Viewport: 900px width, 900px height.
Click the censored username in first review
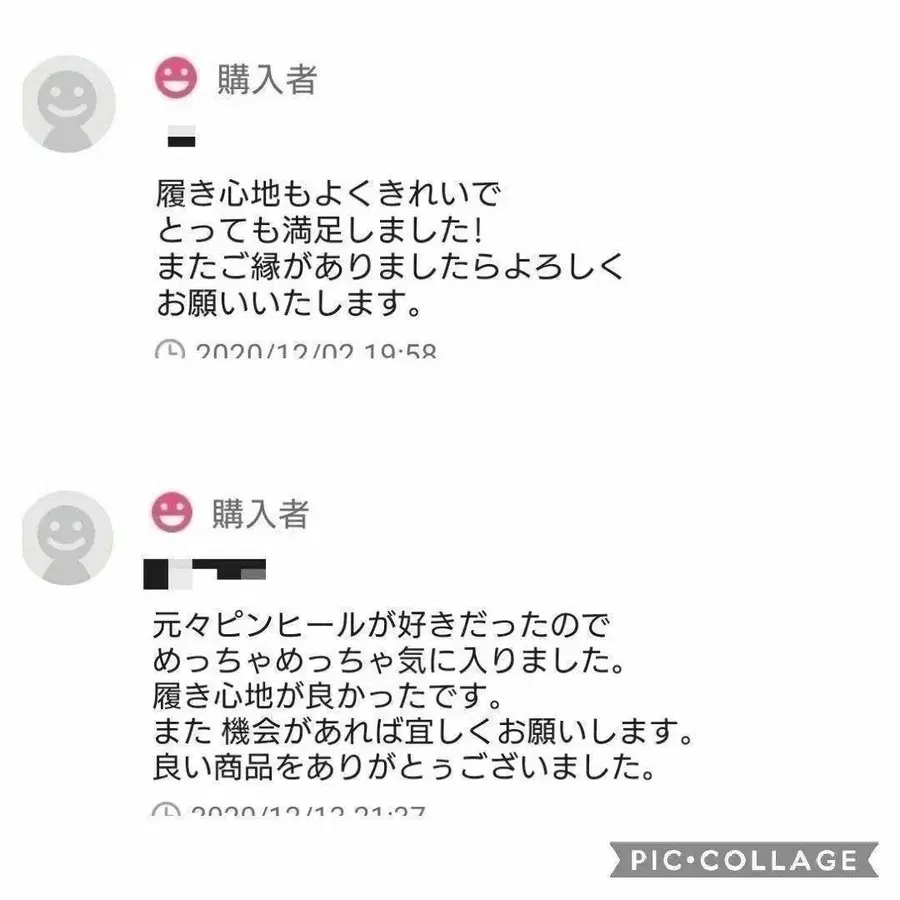coord(181,136)
